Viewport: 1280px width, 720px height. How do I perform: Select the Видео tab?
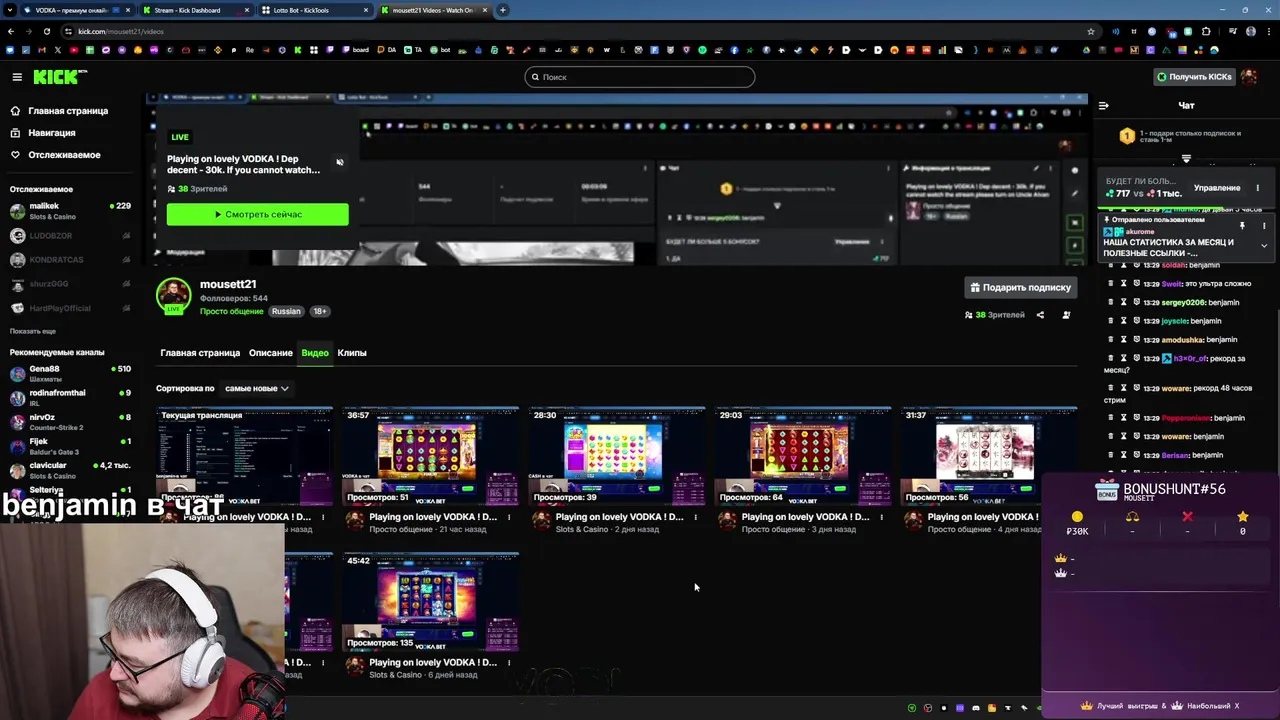(315, 353)
